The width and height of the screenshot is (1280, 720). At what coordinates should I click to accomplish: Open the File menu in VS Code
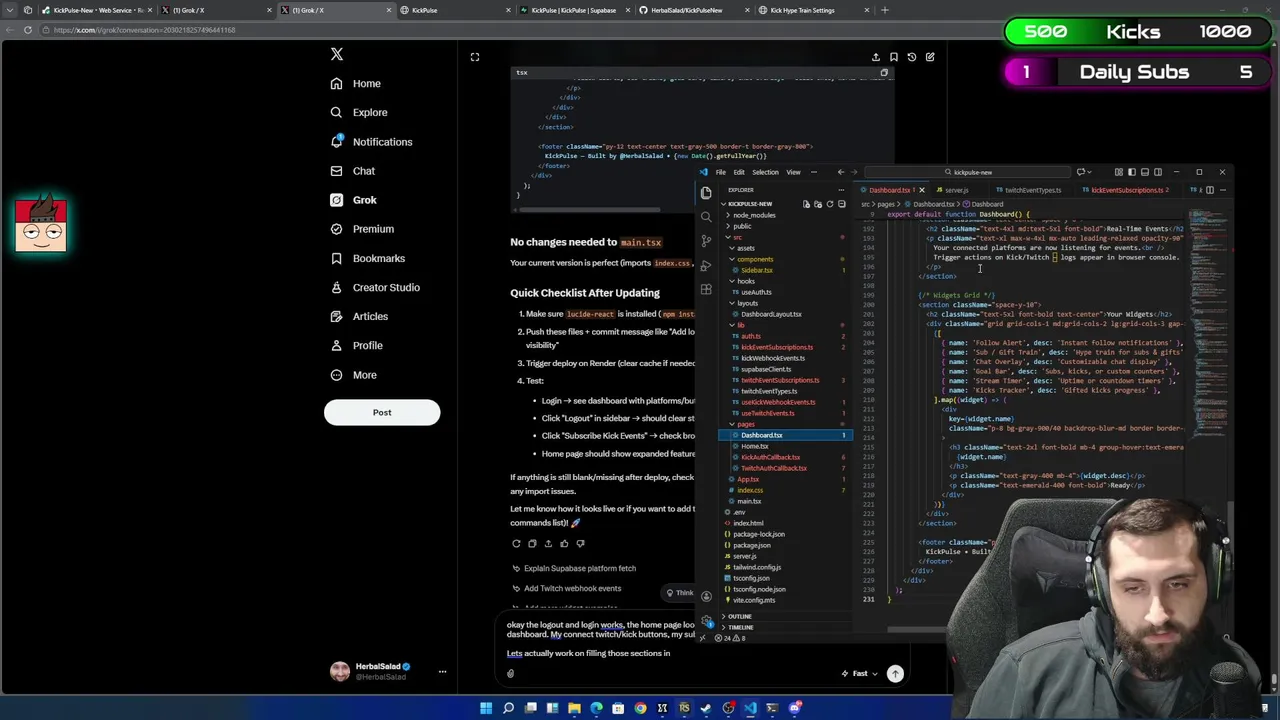click(x=720, y=172)
